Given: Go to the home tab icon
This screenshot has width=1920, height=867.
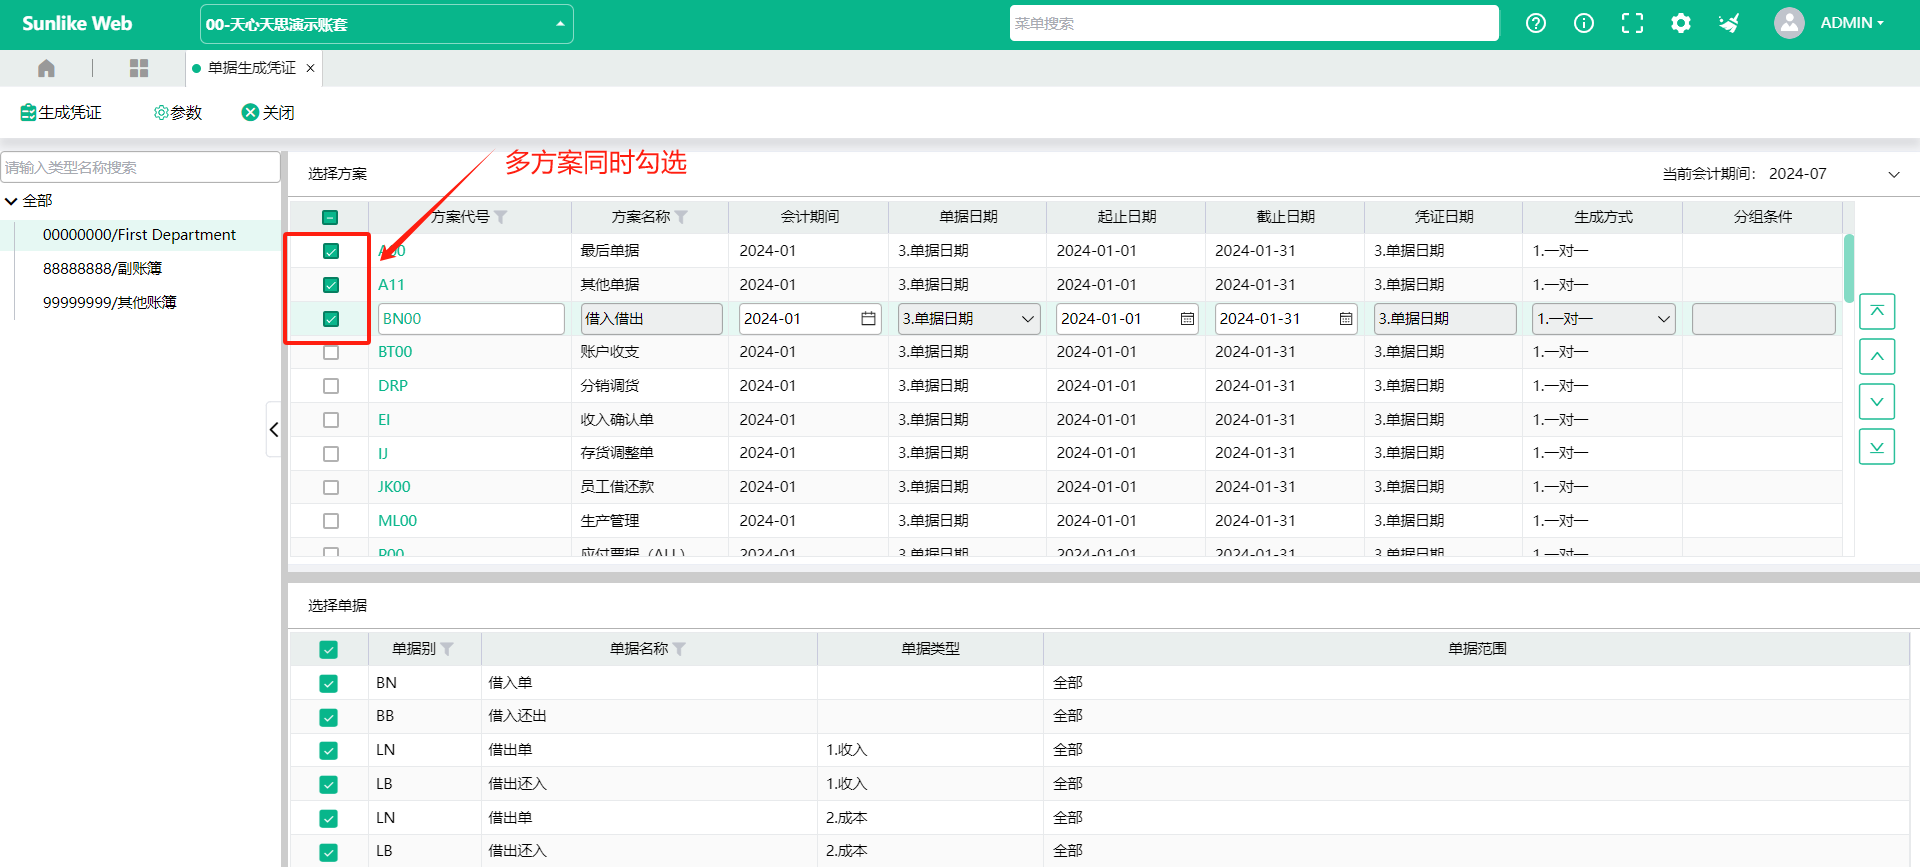Looking at the screenshot, I should (46, 68).
